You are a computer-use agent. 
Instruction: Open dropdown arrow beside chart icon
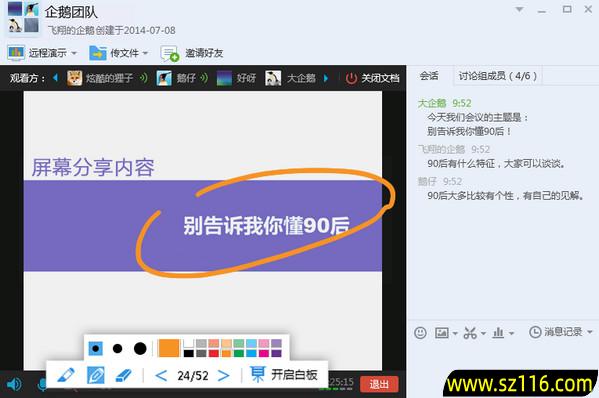coord(512,333)
